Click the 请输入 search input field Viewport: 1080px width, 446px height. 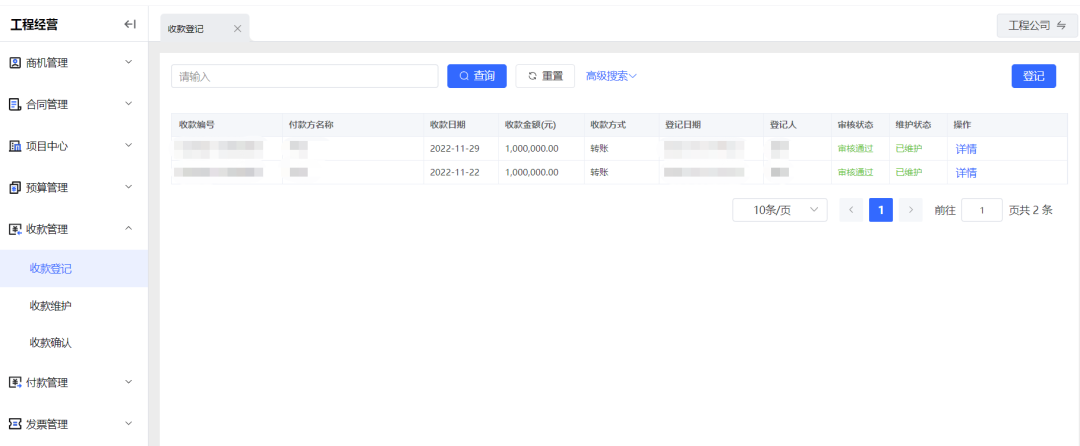[304, 76]
